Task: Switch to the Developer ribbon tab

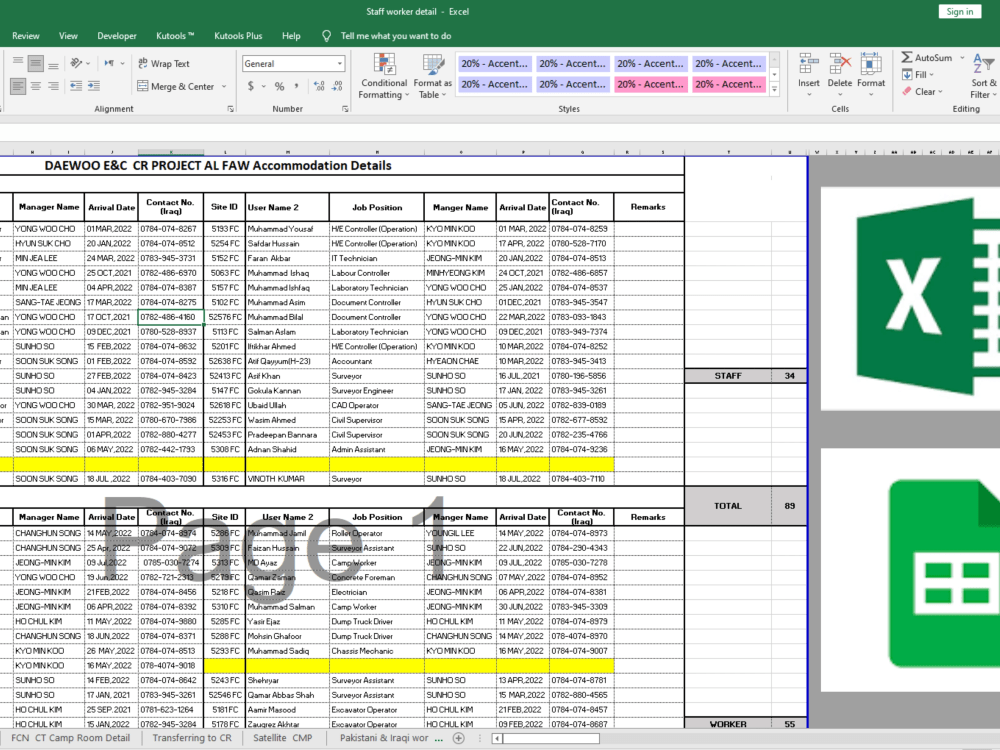Action: tap(116, 34)
